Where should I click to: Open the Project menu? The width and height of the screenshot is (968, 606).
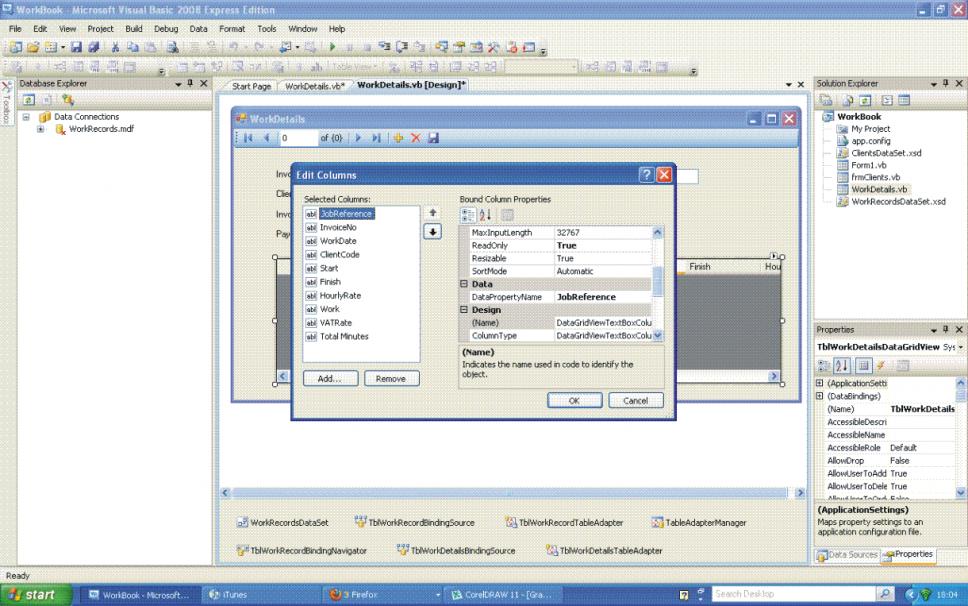[101, 28]
